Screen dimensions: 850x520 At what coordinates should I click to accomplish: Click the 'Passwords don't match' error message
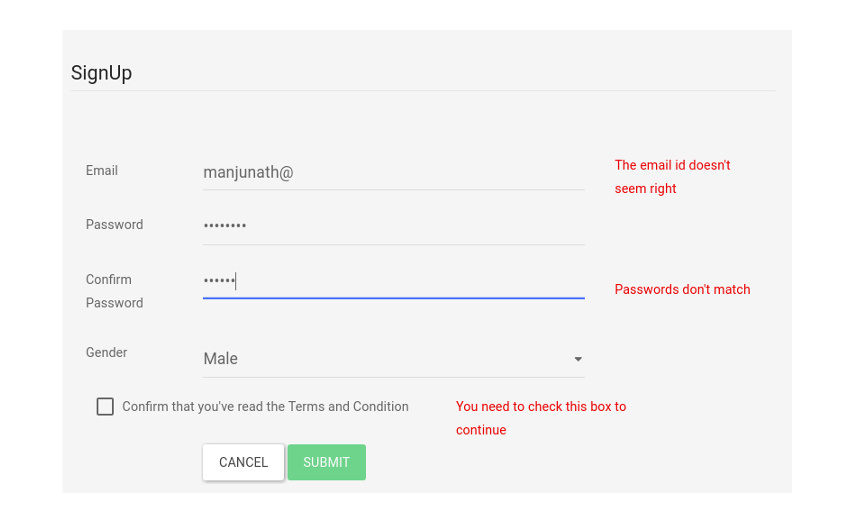(x=682, y=290)
